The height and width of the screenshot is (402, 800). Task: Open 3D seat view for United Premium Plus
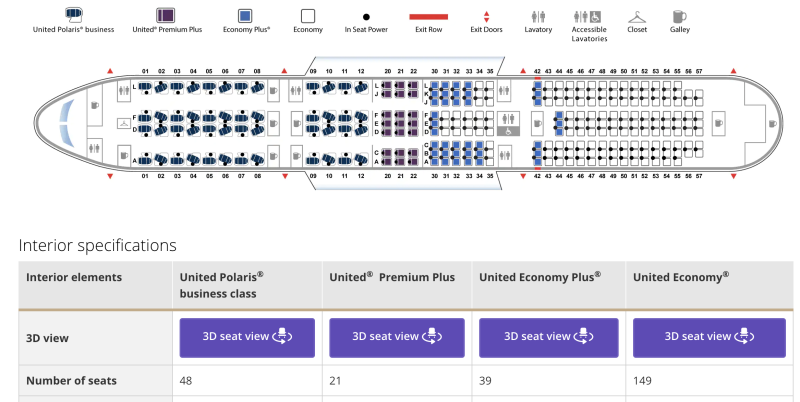pyautogui.click(x=397, y=337)
